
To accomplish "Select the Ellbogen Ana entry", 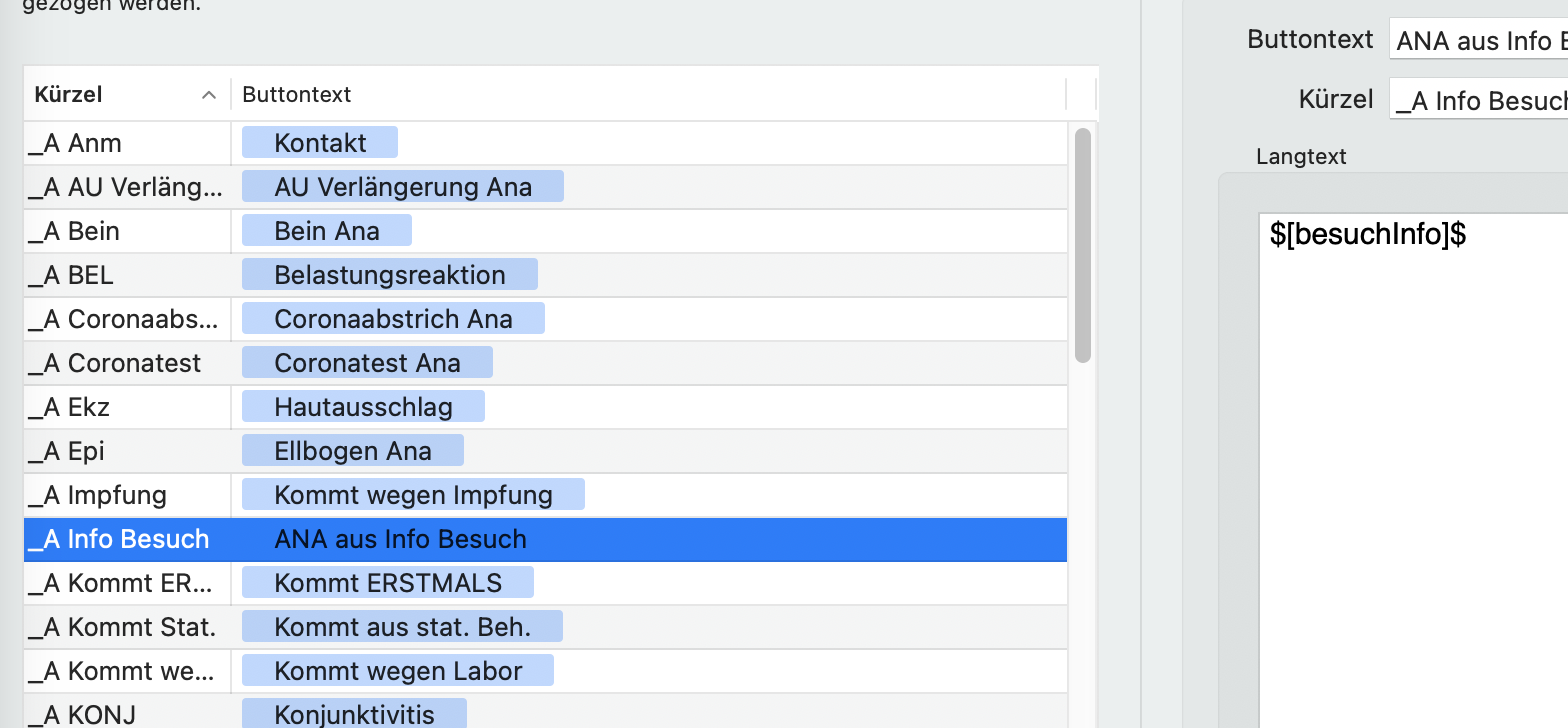I will (x=353, y=451).
